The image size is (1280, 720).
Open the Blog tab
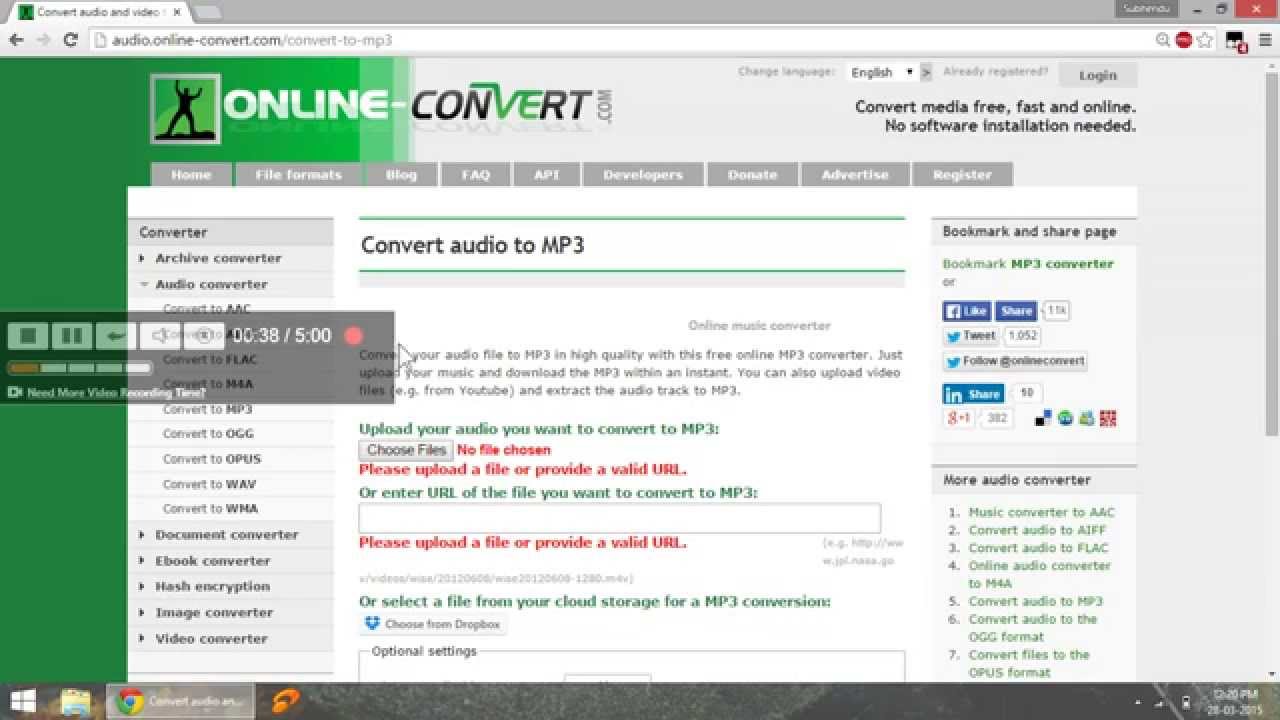[401, 174]
